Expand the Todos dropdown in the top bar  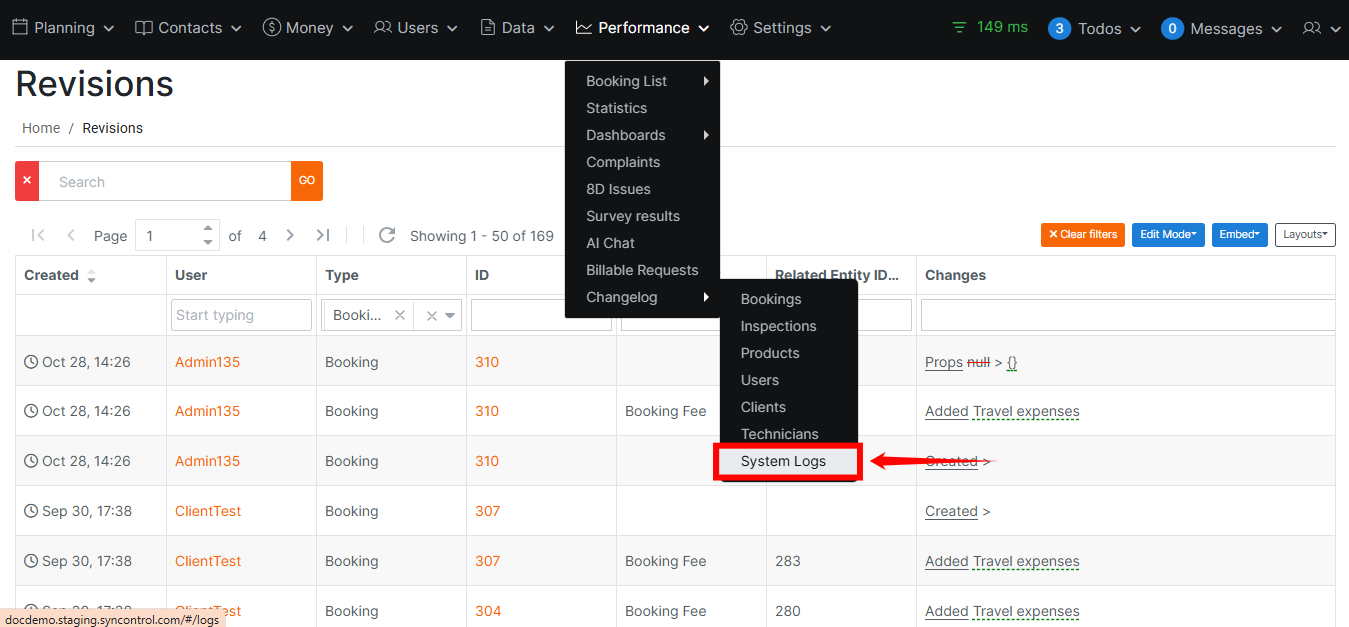[1095, 28]
